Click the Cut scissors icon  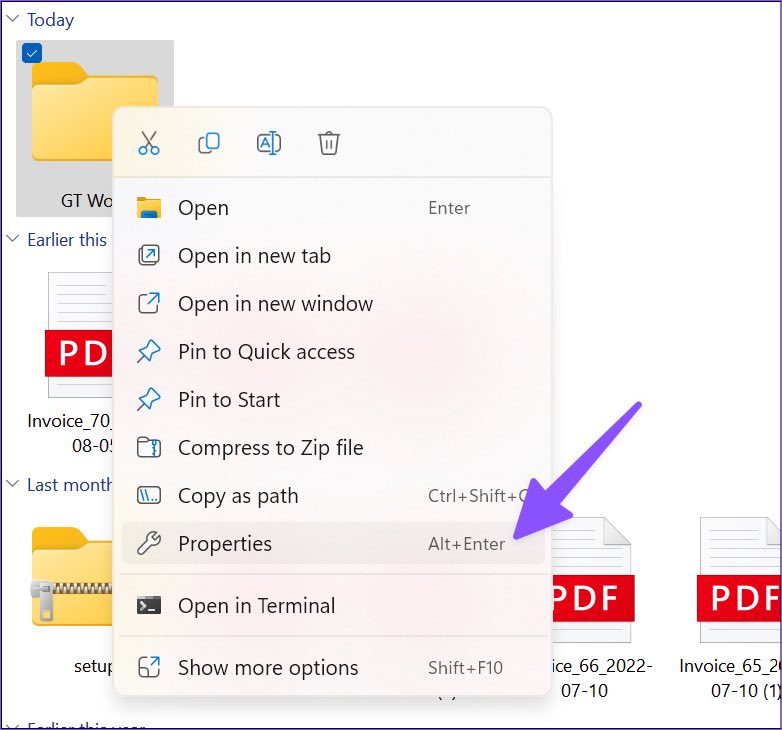tap(149, 143)
